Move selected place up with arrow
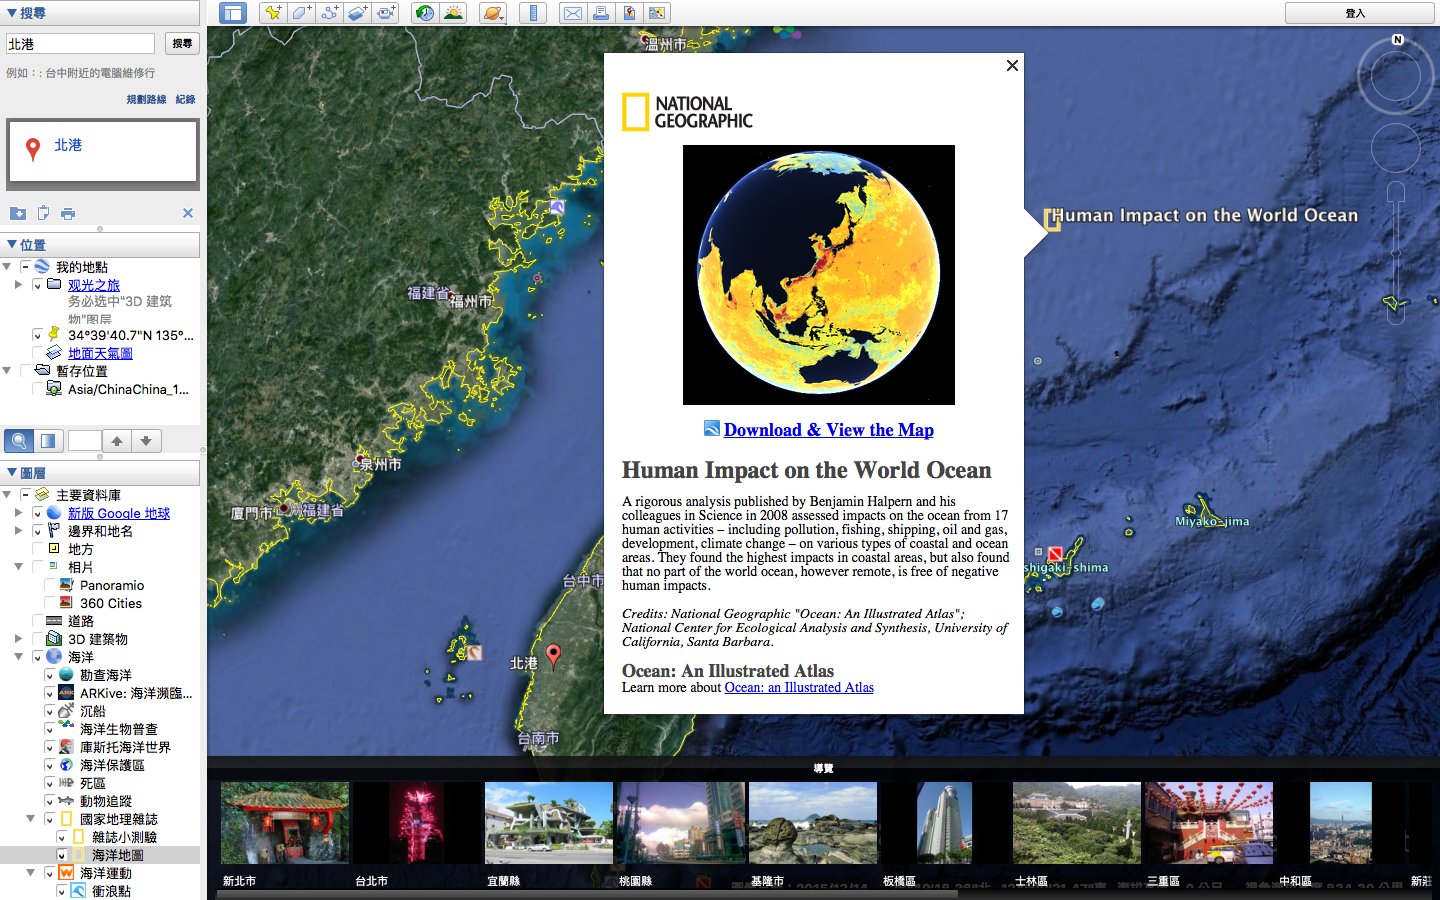 click(x=117, y=441)
